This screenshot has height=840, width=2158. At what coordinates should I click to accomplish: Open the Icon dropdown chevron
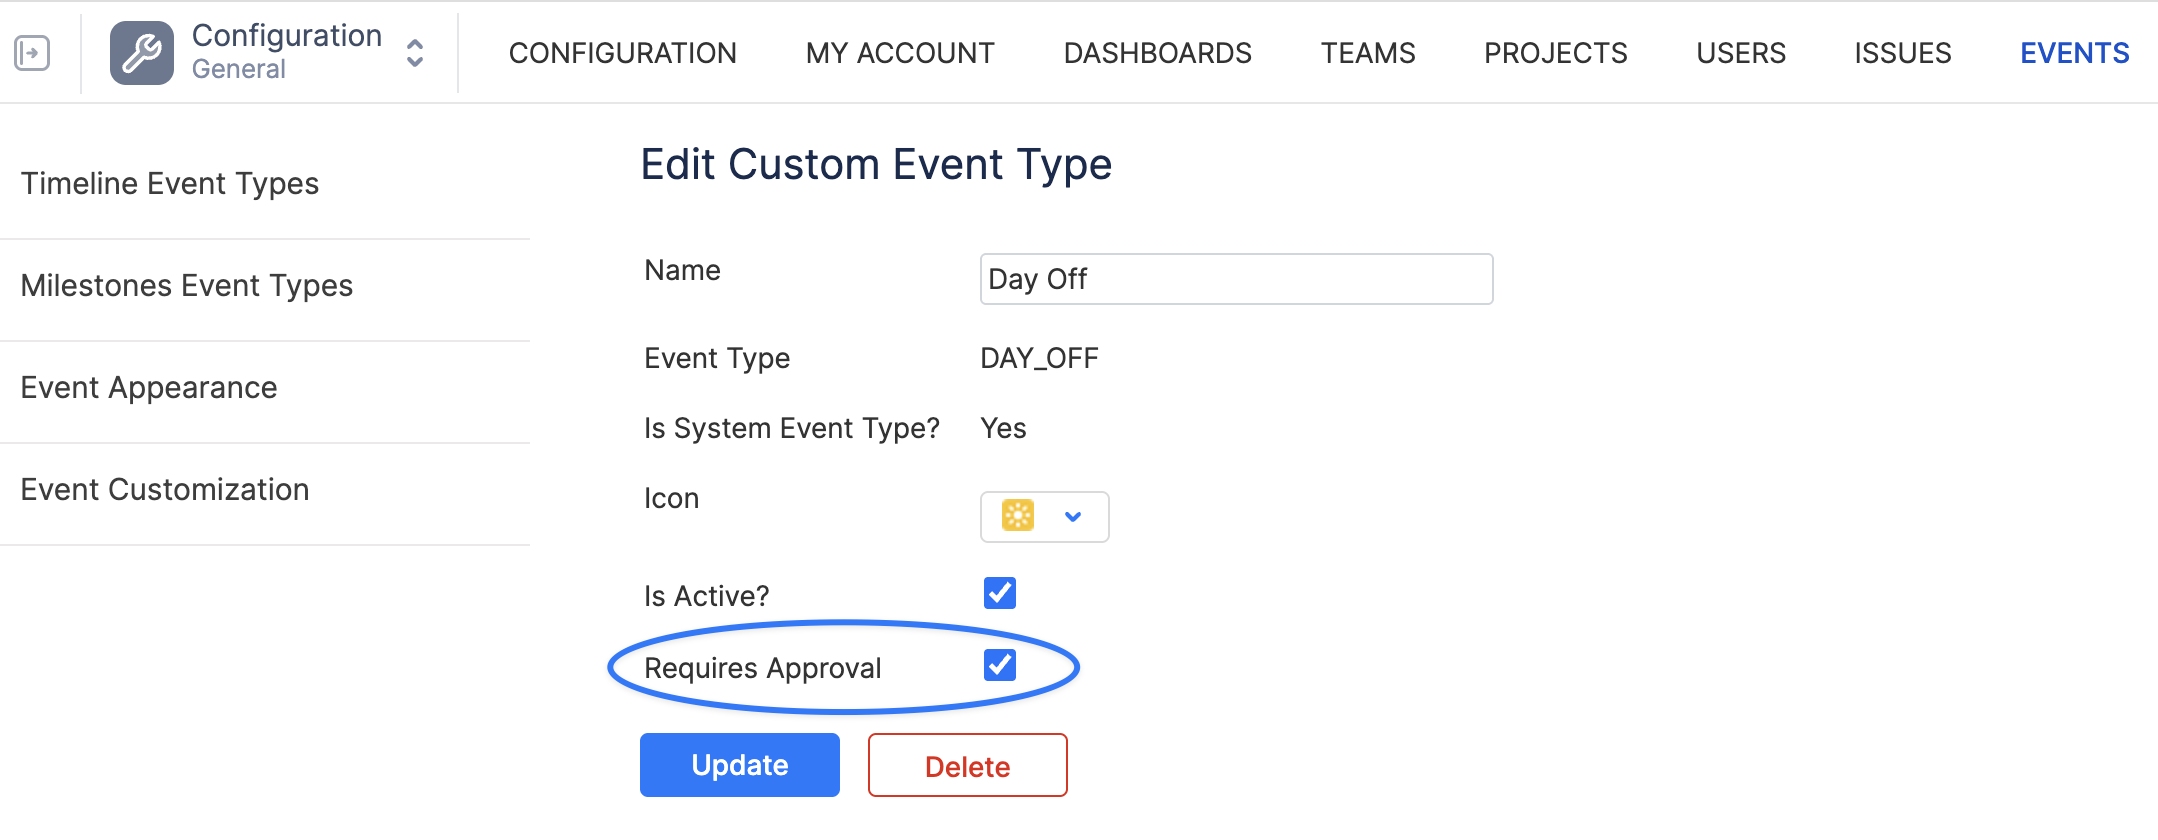point(1073,517)
